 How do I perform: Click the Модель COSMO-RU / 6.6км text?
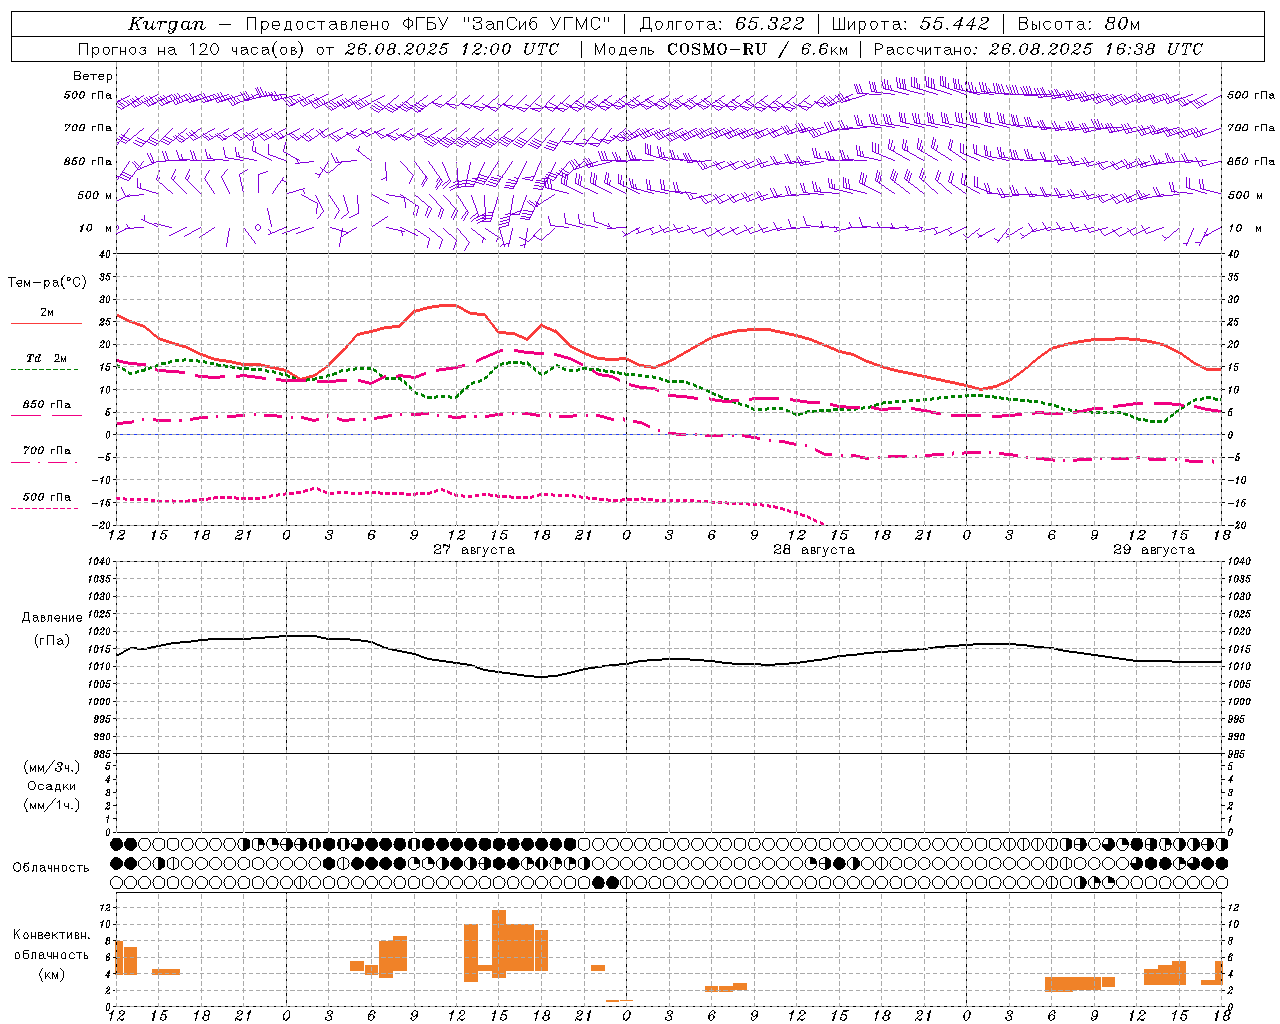721,49
